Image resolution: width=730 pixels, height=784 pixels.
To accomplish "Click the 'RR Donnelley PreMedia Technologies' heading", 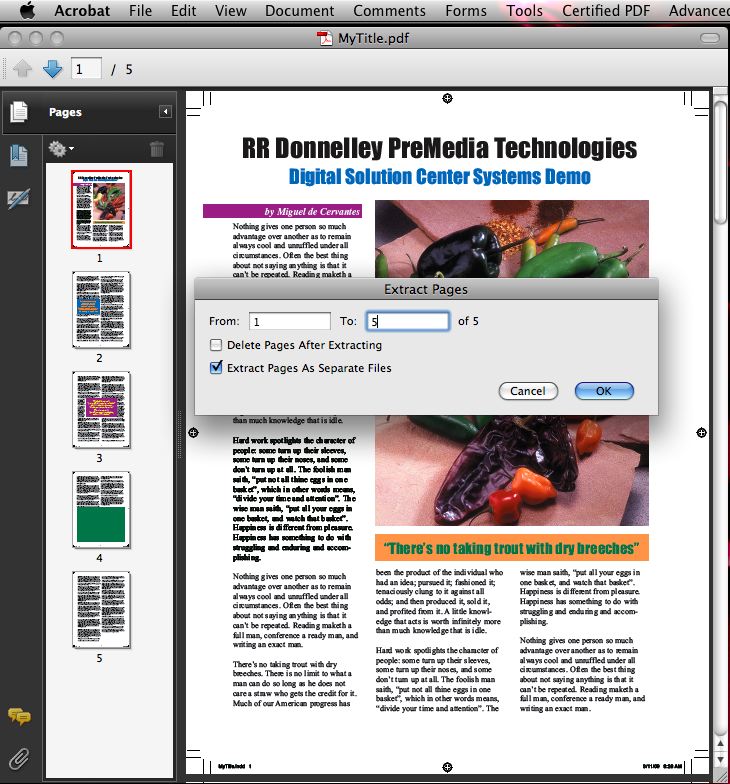I will pos(440,148).
